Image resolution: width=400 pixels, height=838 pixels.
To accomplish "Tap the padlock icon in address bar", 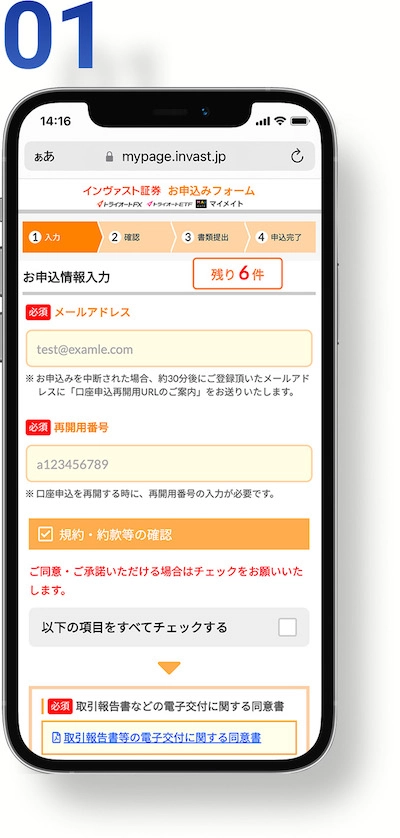I will click(x=110, y=157).
